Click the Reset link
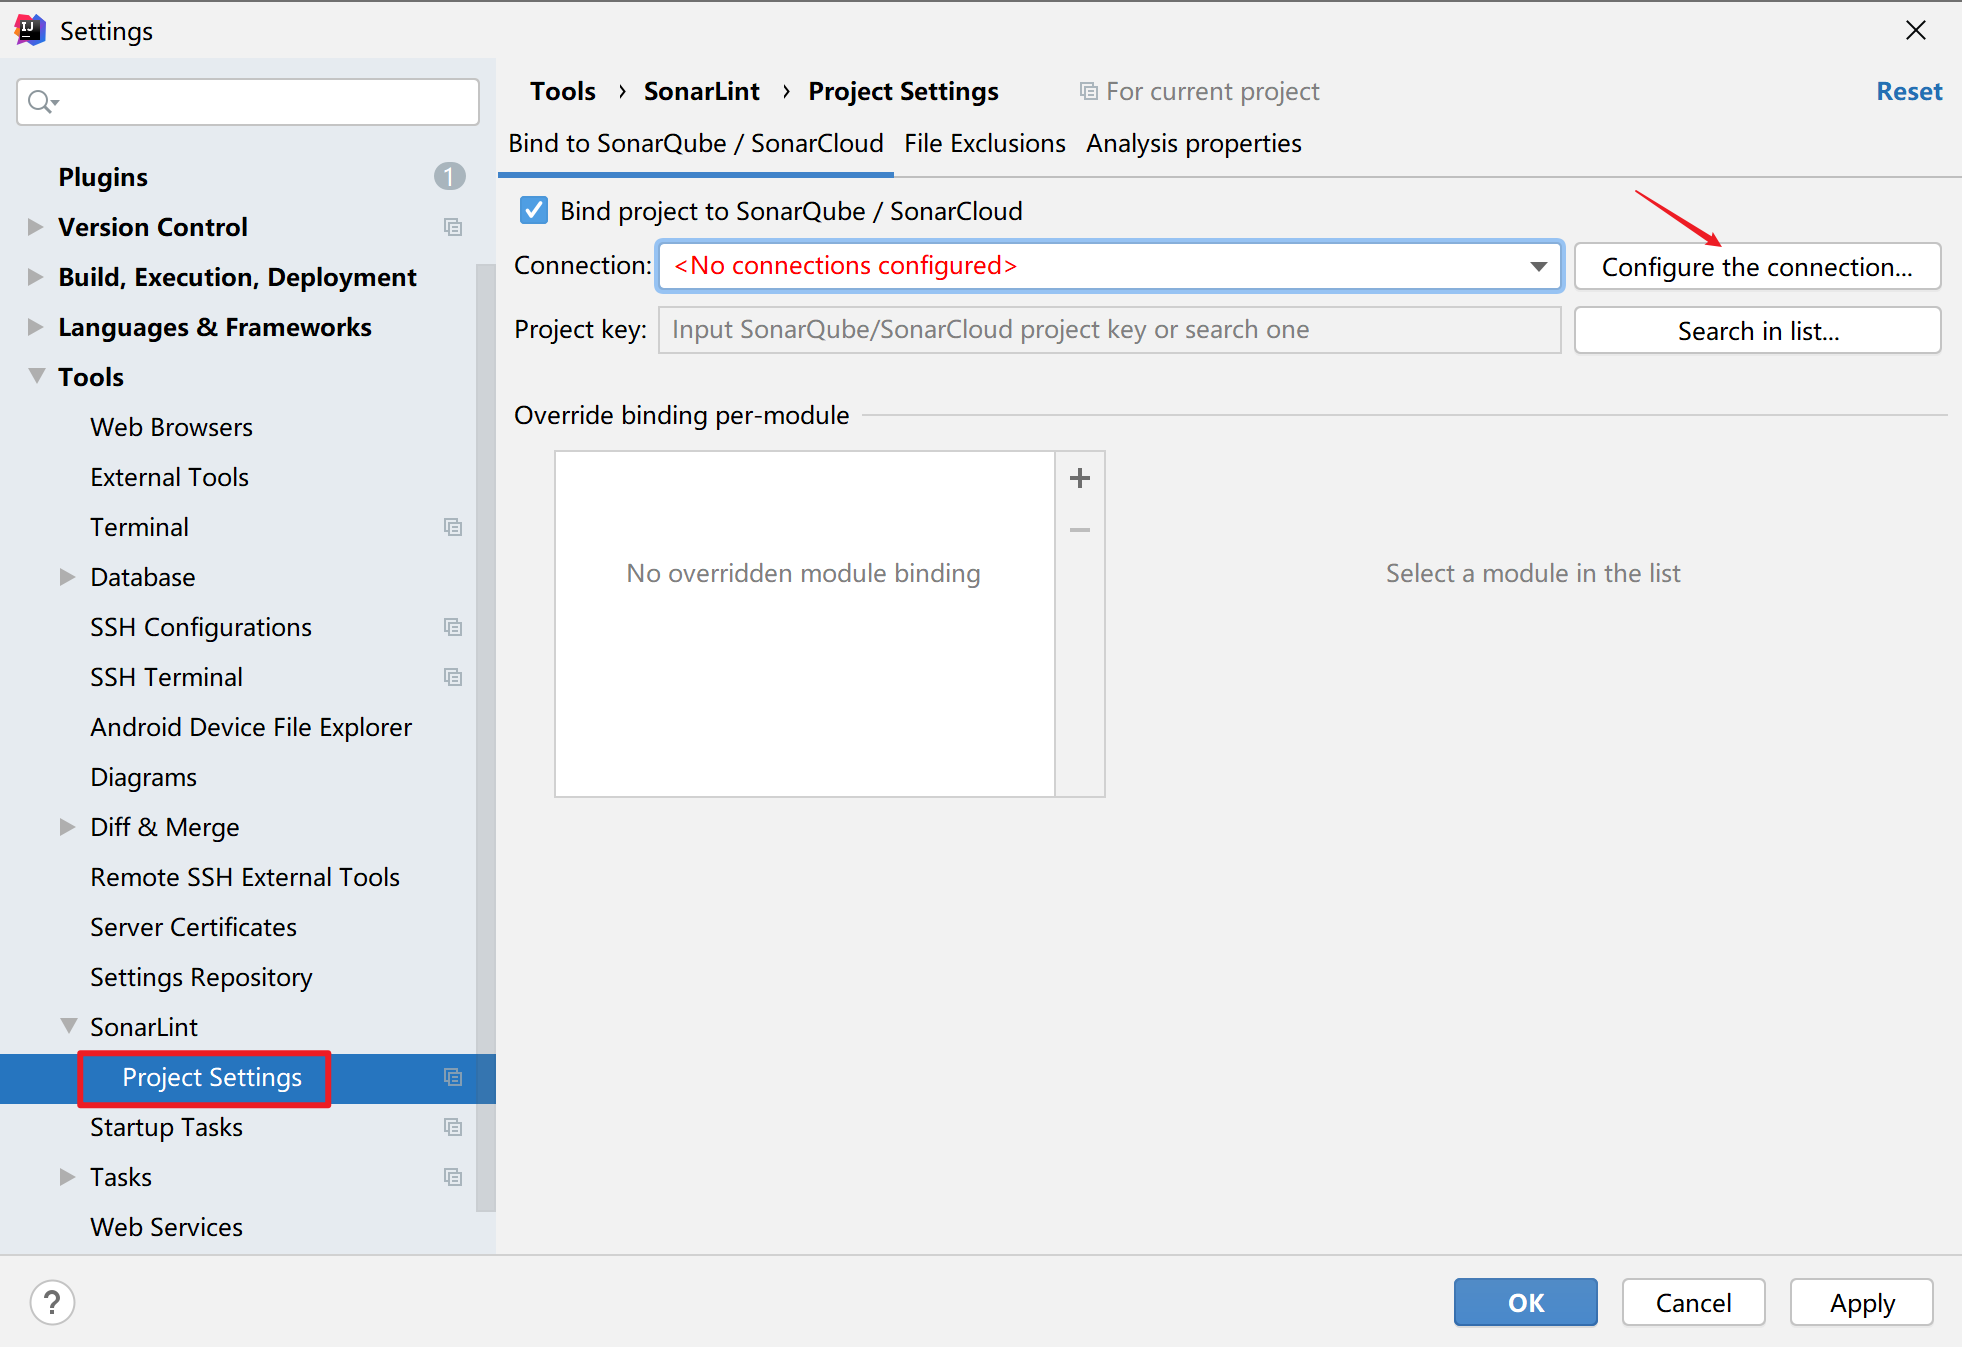Viewport: 1962px width, 1347px height. [x=1909, y=92]
